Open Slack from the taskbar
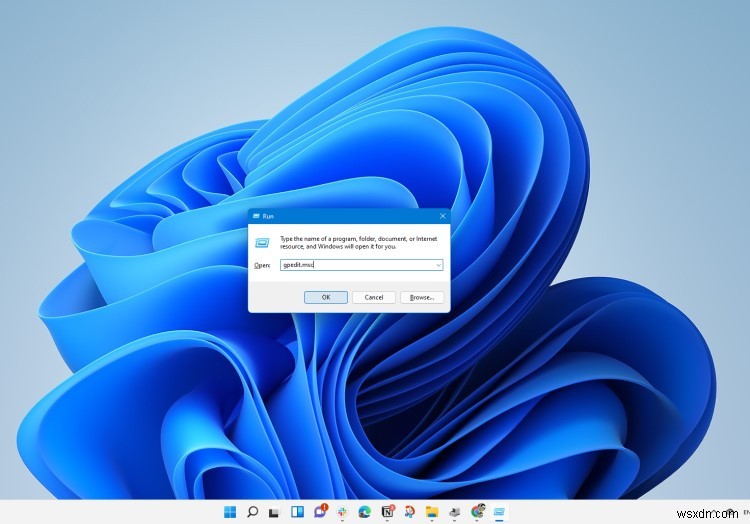Image resolution: width=750 pixels, height=524 pixels. click(x=342, y=512)
